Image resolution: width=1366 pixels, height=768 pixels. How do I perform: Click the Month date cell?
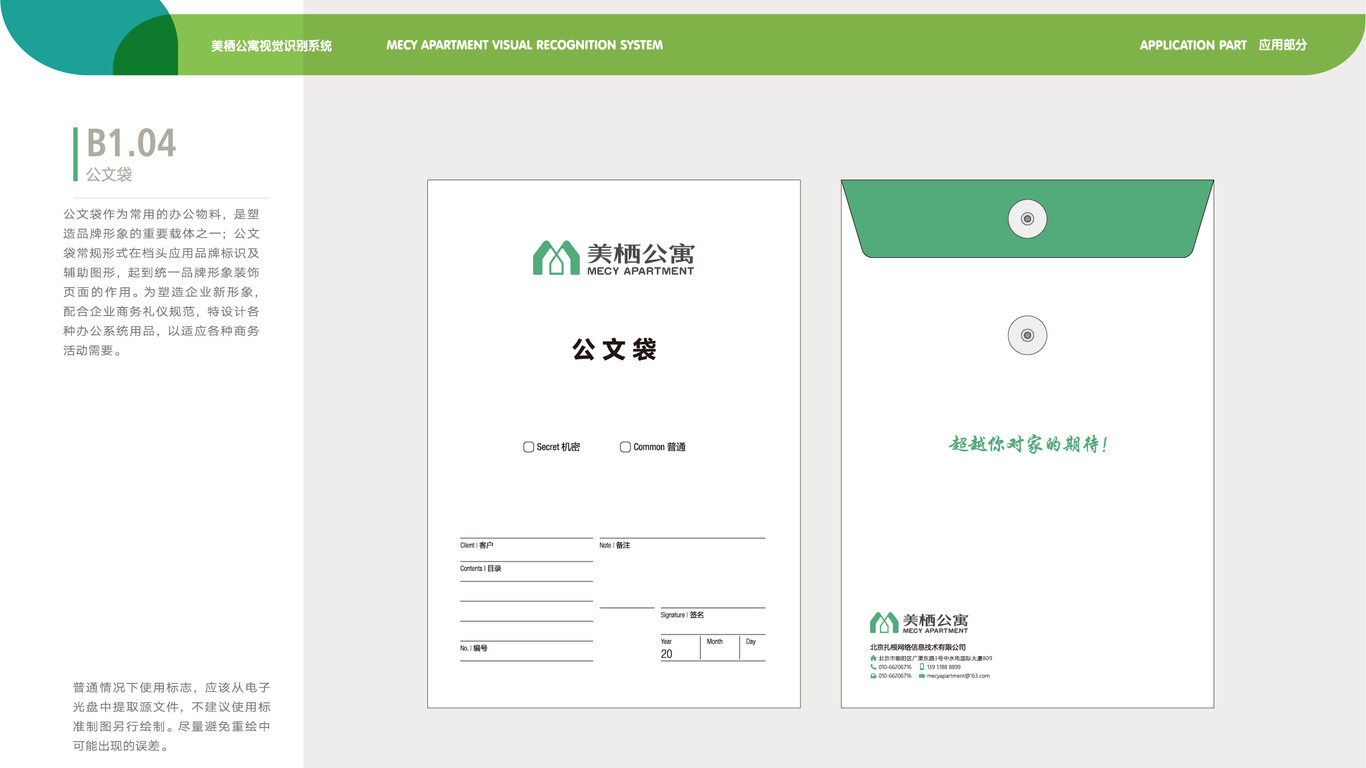721,648
